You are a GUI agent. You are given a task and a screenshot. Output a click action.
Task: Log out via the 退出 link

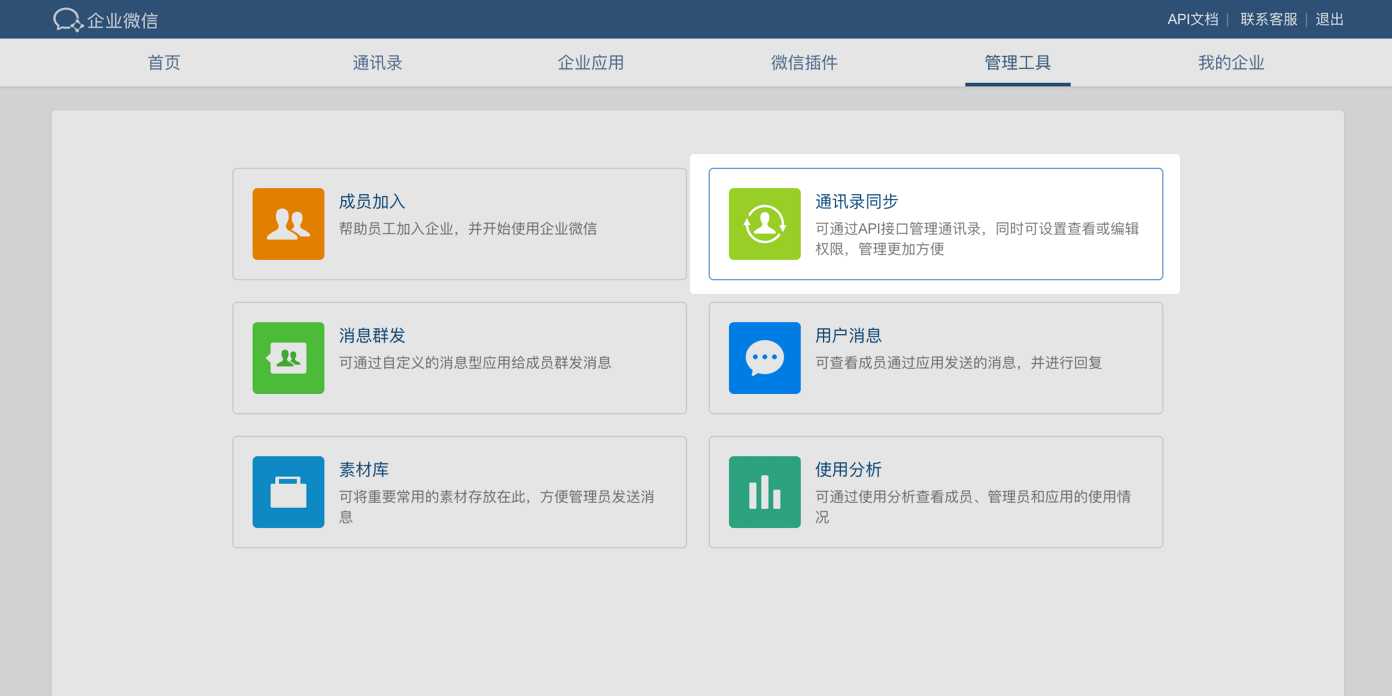click(1329, 20)
